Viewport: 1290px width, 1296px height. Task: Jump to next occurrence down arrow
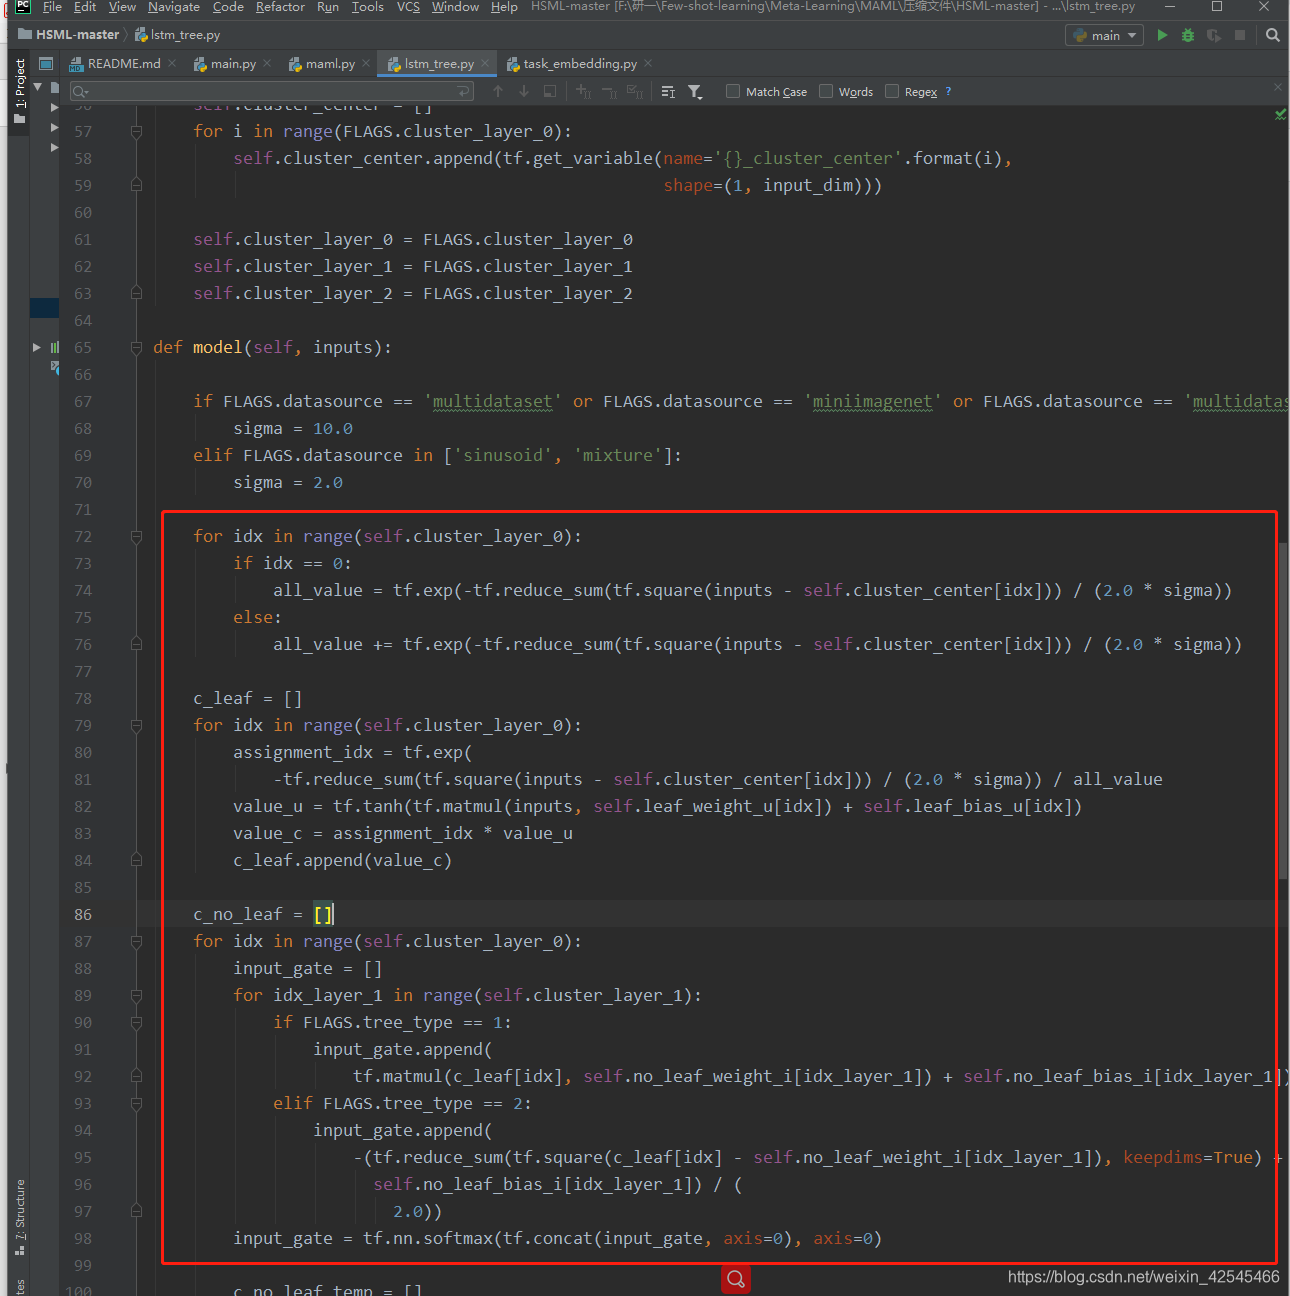[524, 91]
